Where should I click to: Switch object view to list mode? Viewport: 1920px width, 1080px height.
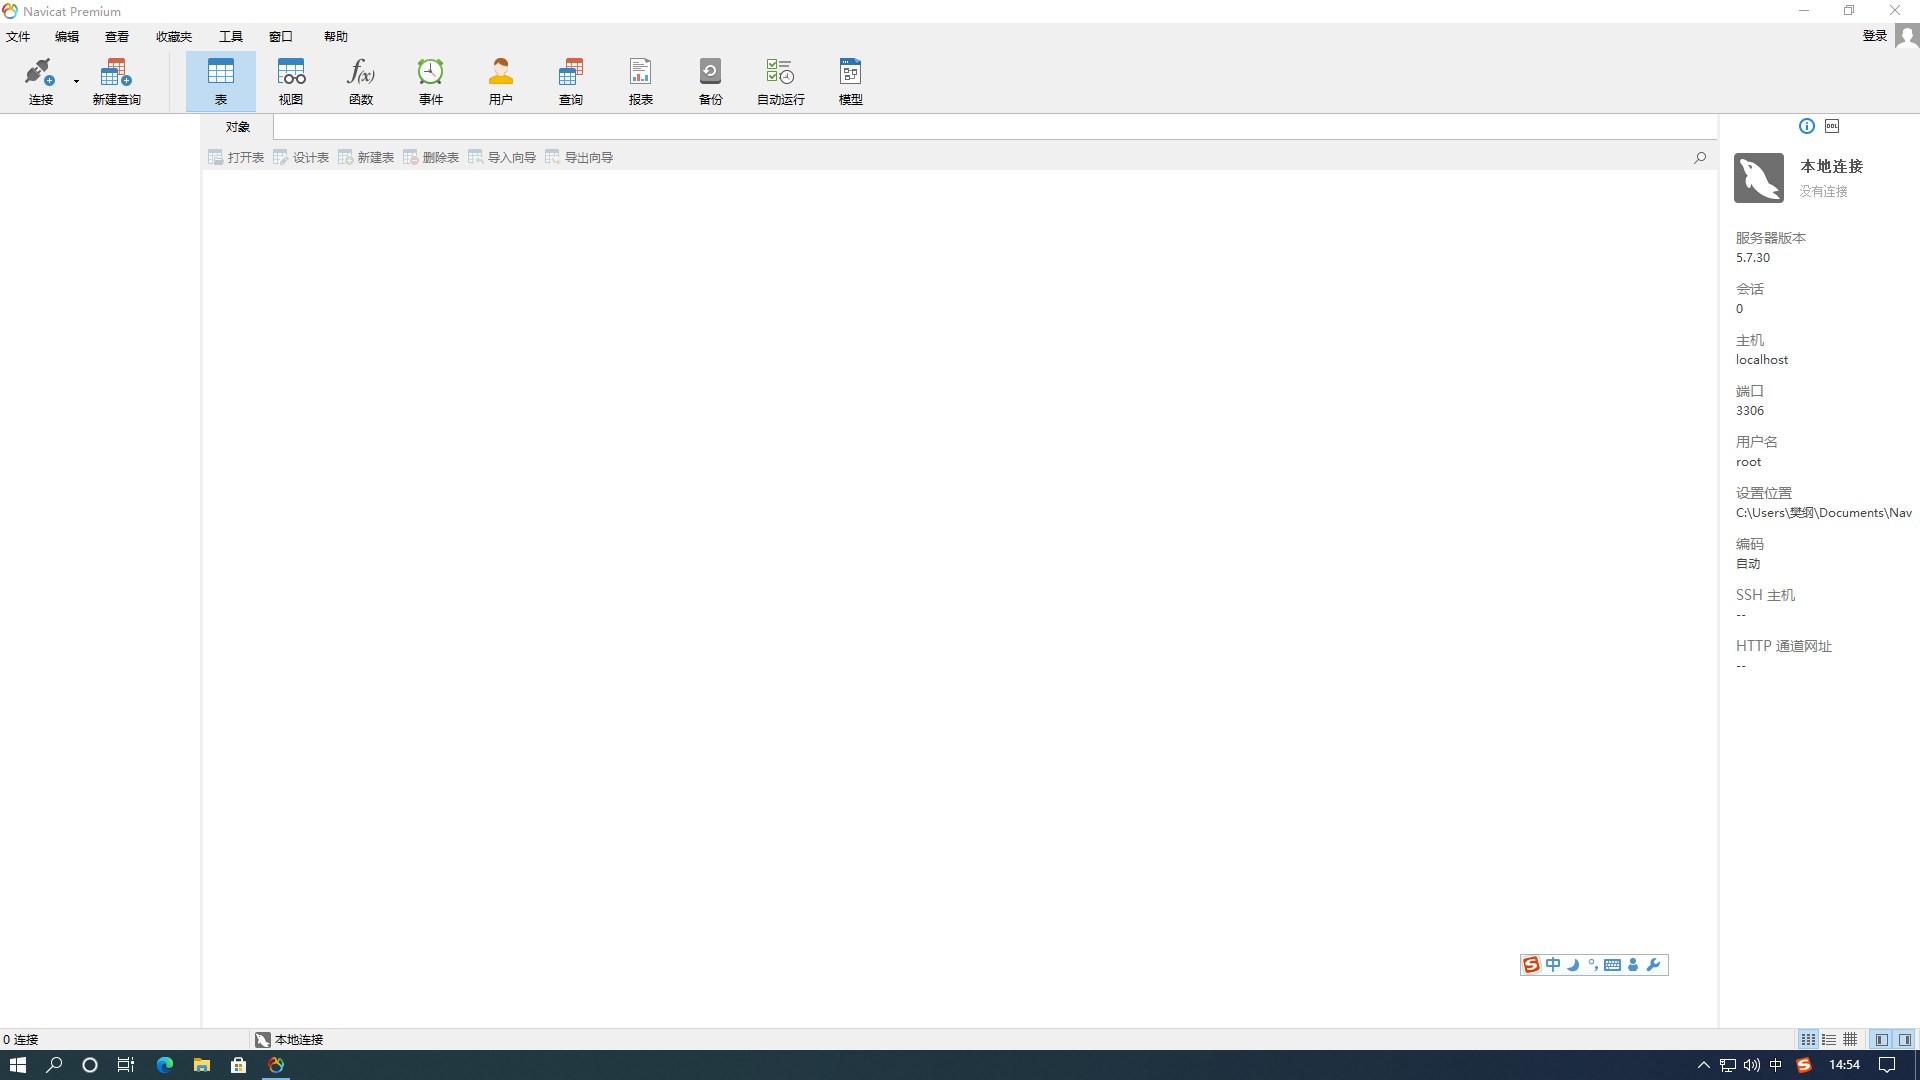[x=1829, y=1039]
